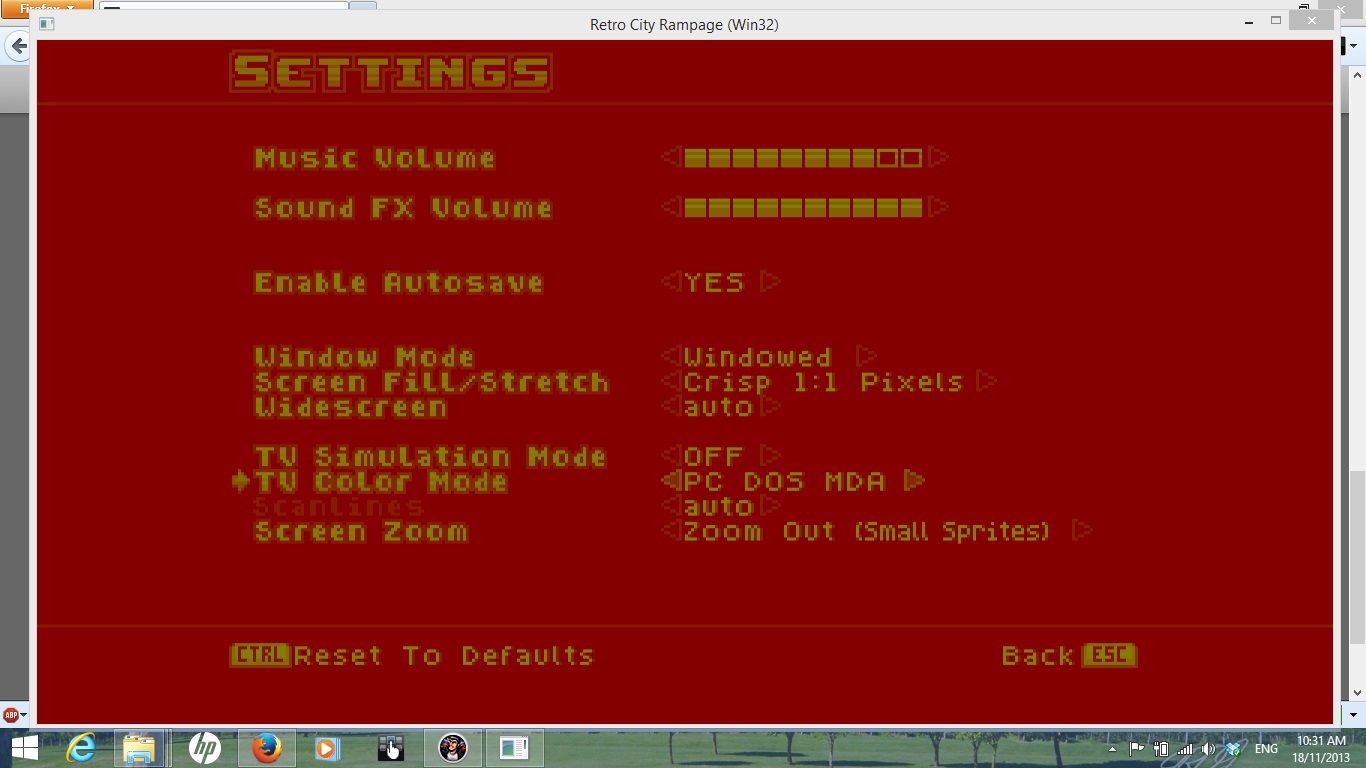Select previous TV Color Mode option
1366x768 pixels.
[670, 481]
